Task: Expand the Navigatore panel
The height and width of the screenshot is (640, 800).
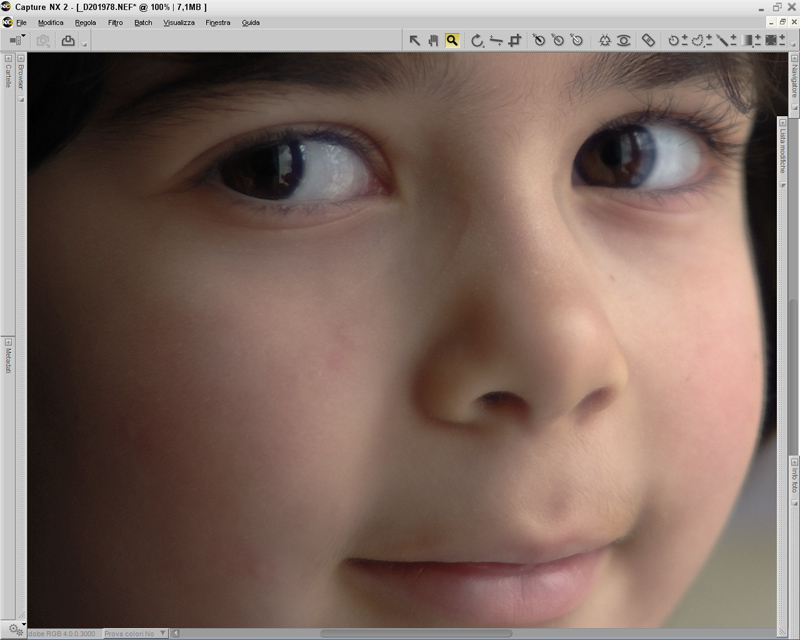Action: click(x=794, y=59)
